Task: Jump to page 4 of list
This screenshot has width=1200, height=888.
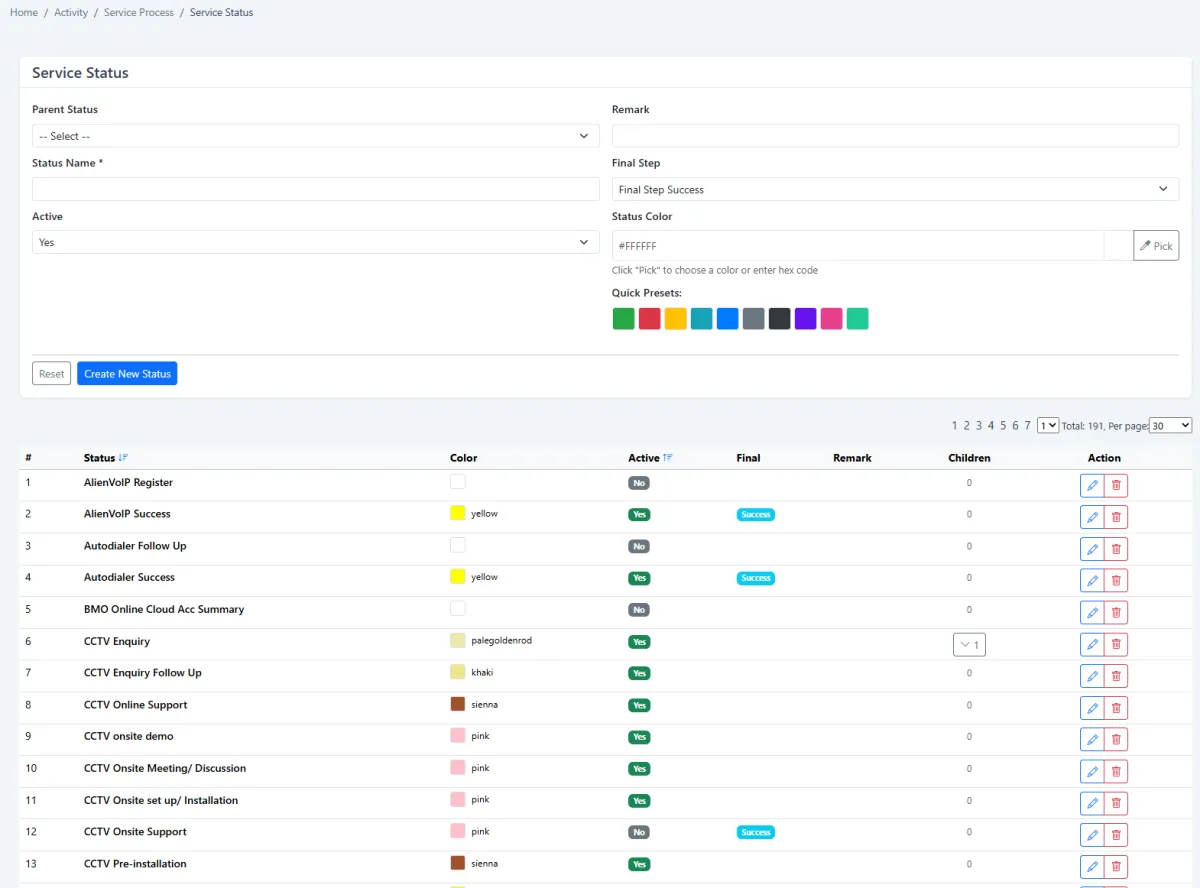Action: click(991, 425)
